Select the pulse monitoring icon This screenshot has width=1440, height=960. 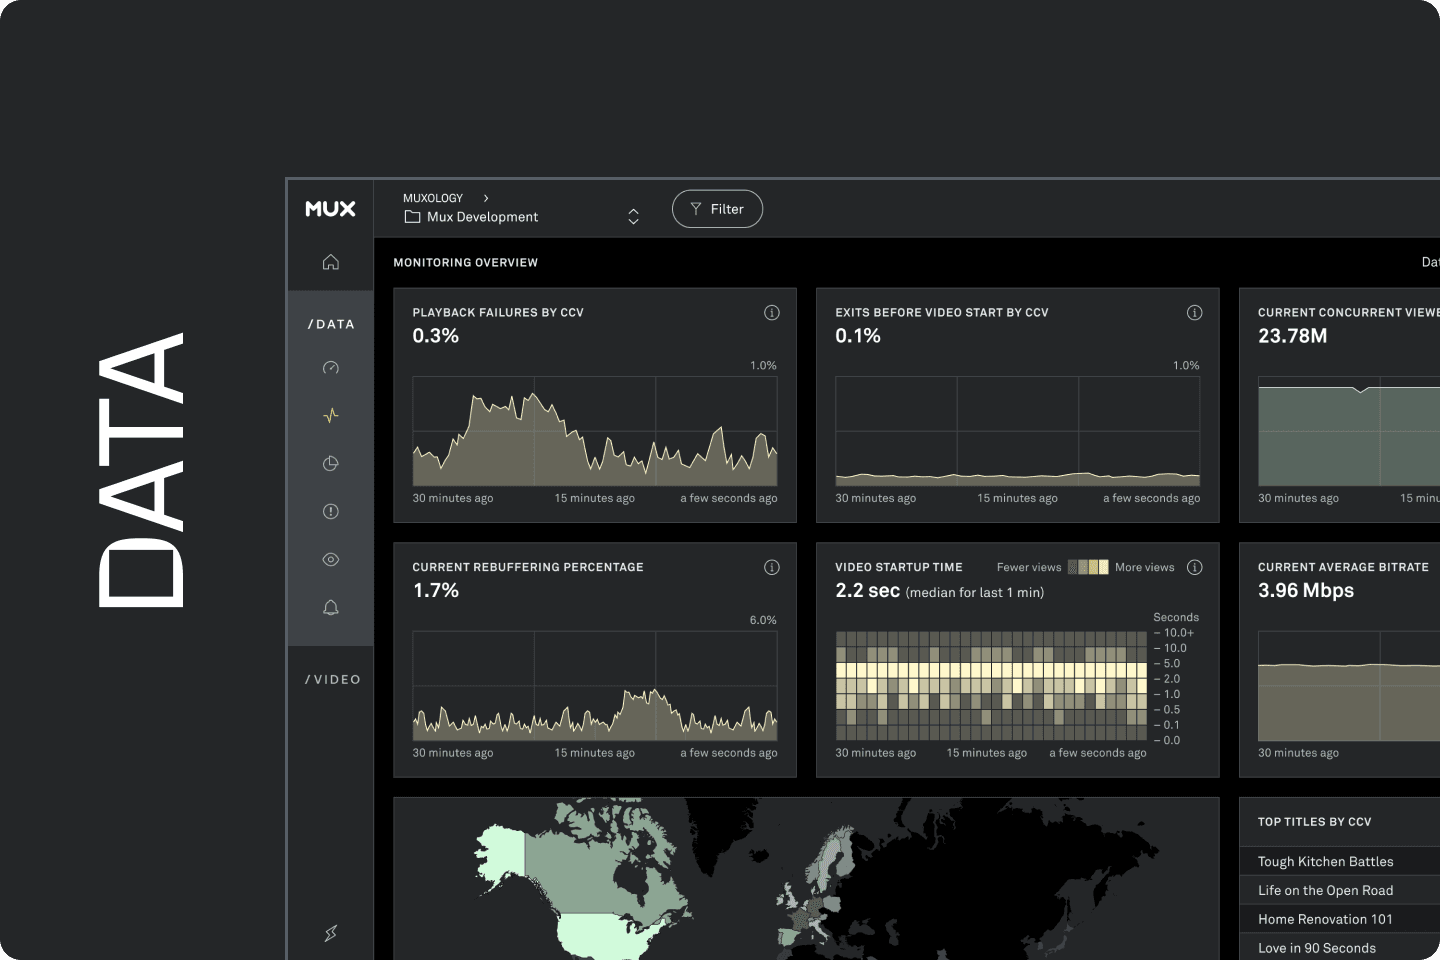[x=331, y=416]
